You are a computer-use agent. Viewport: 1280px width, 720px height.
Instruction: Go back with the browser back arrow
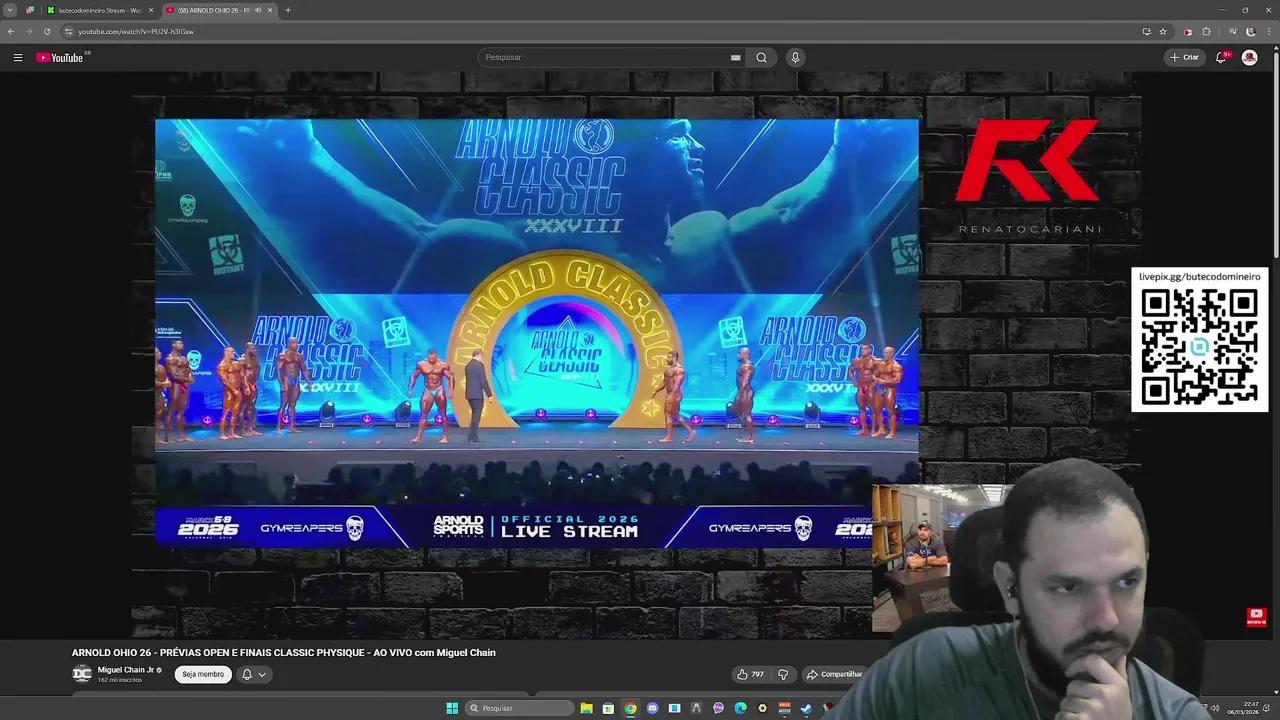(11, 31)
